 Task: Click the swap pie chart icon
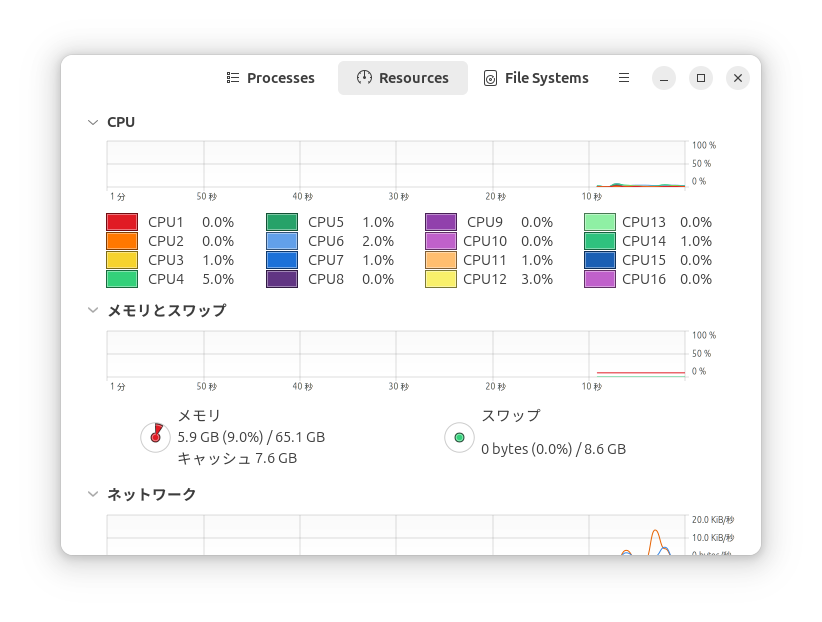(x=459, y=437)
